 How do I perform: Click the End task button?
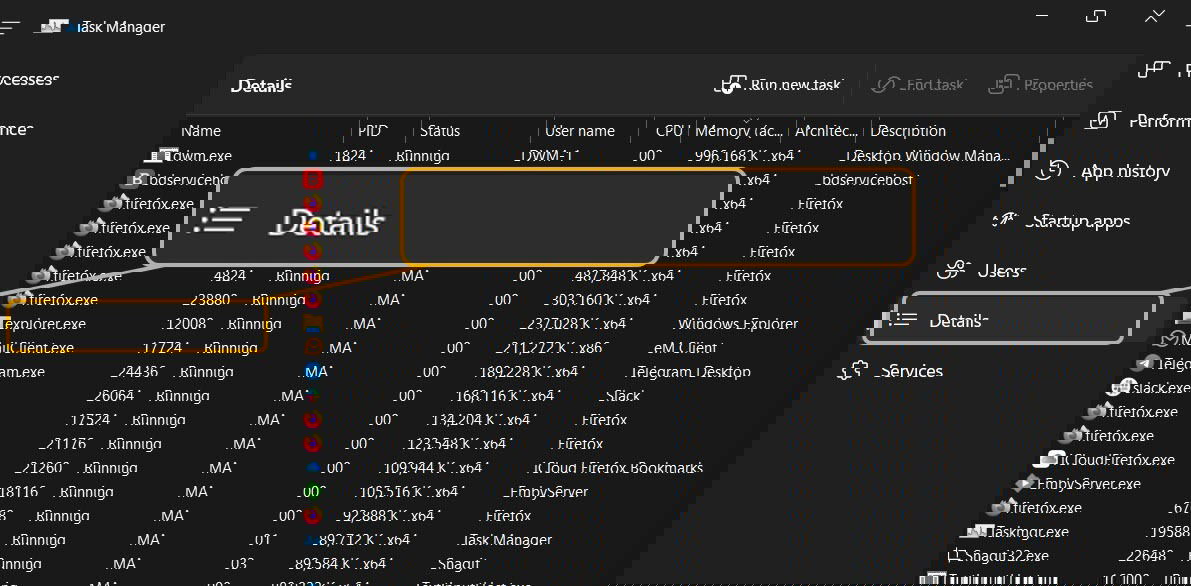(x=917, y=85)
